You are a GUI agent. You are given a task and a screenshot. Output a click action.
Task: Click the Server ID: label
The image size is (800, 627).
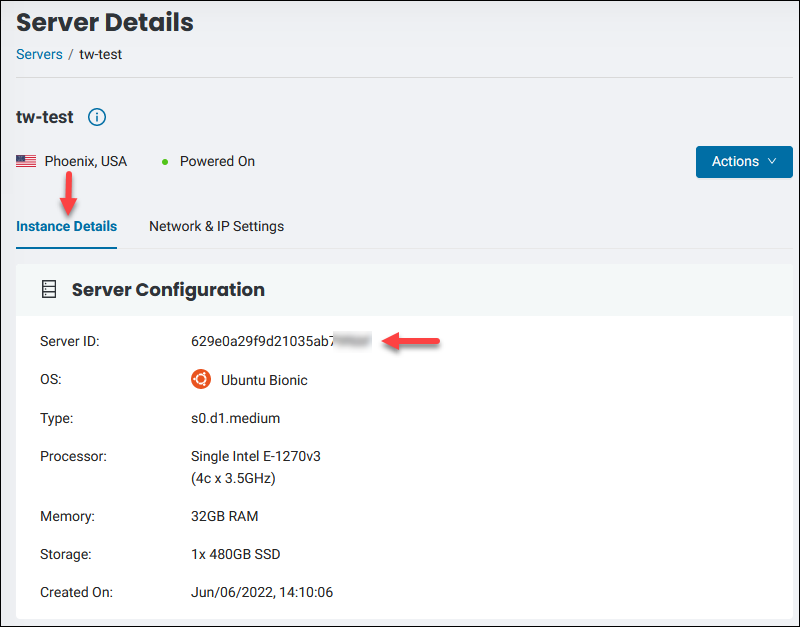tap(70, 341)
